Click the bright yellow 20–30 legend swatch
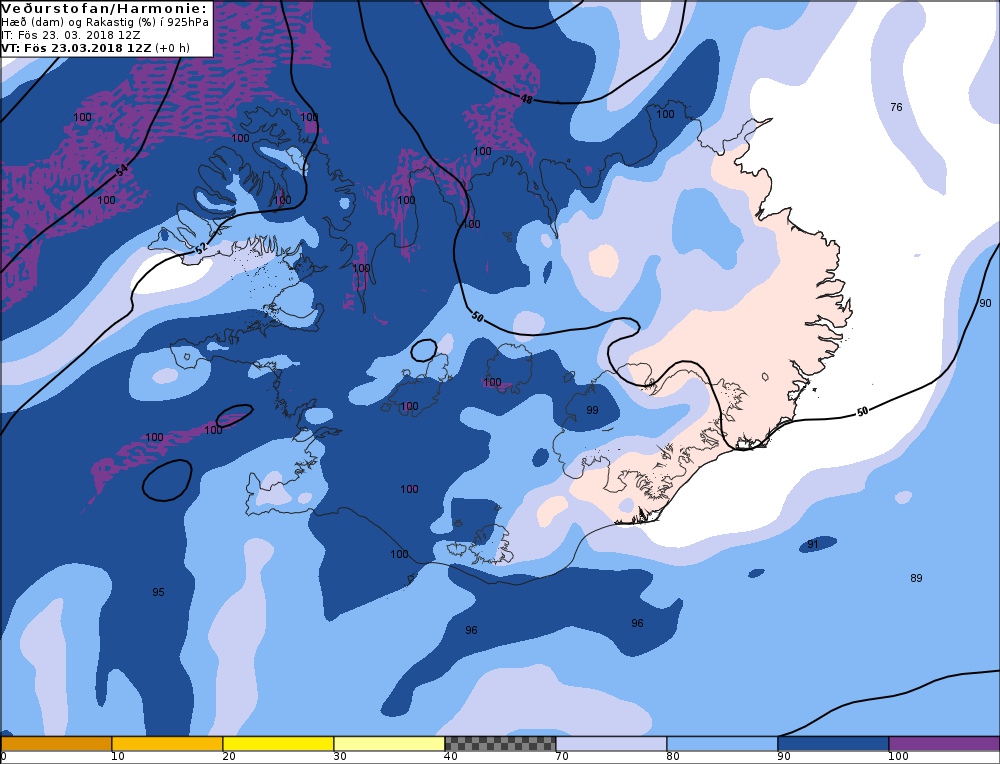The width and height of the screenshot is (1000, 764). click(278, 744)
